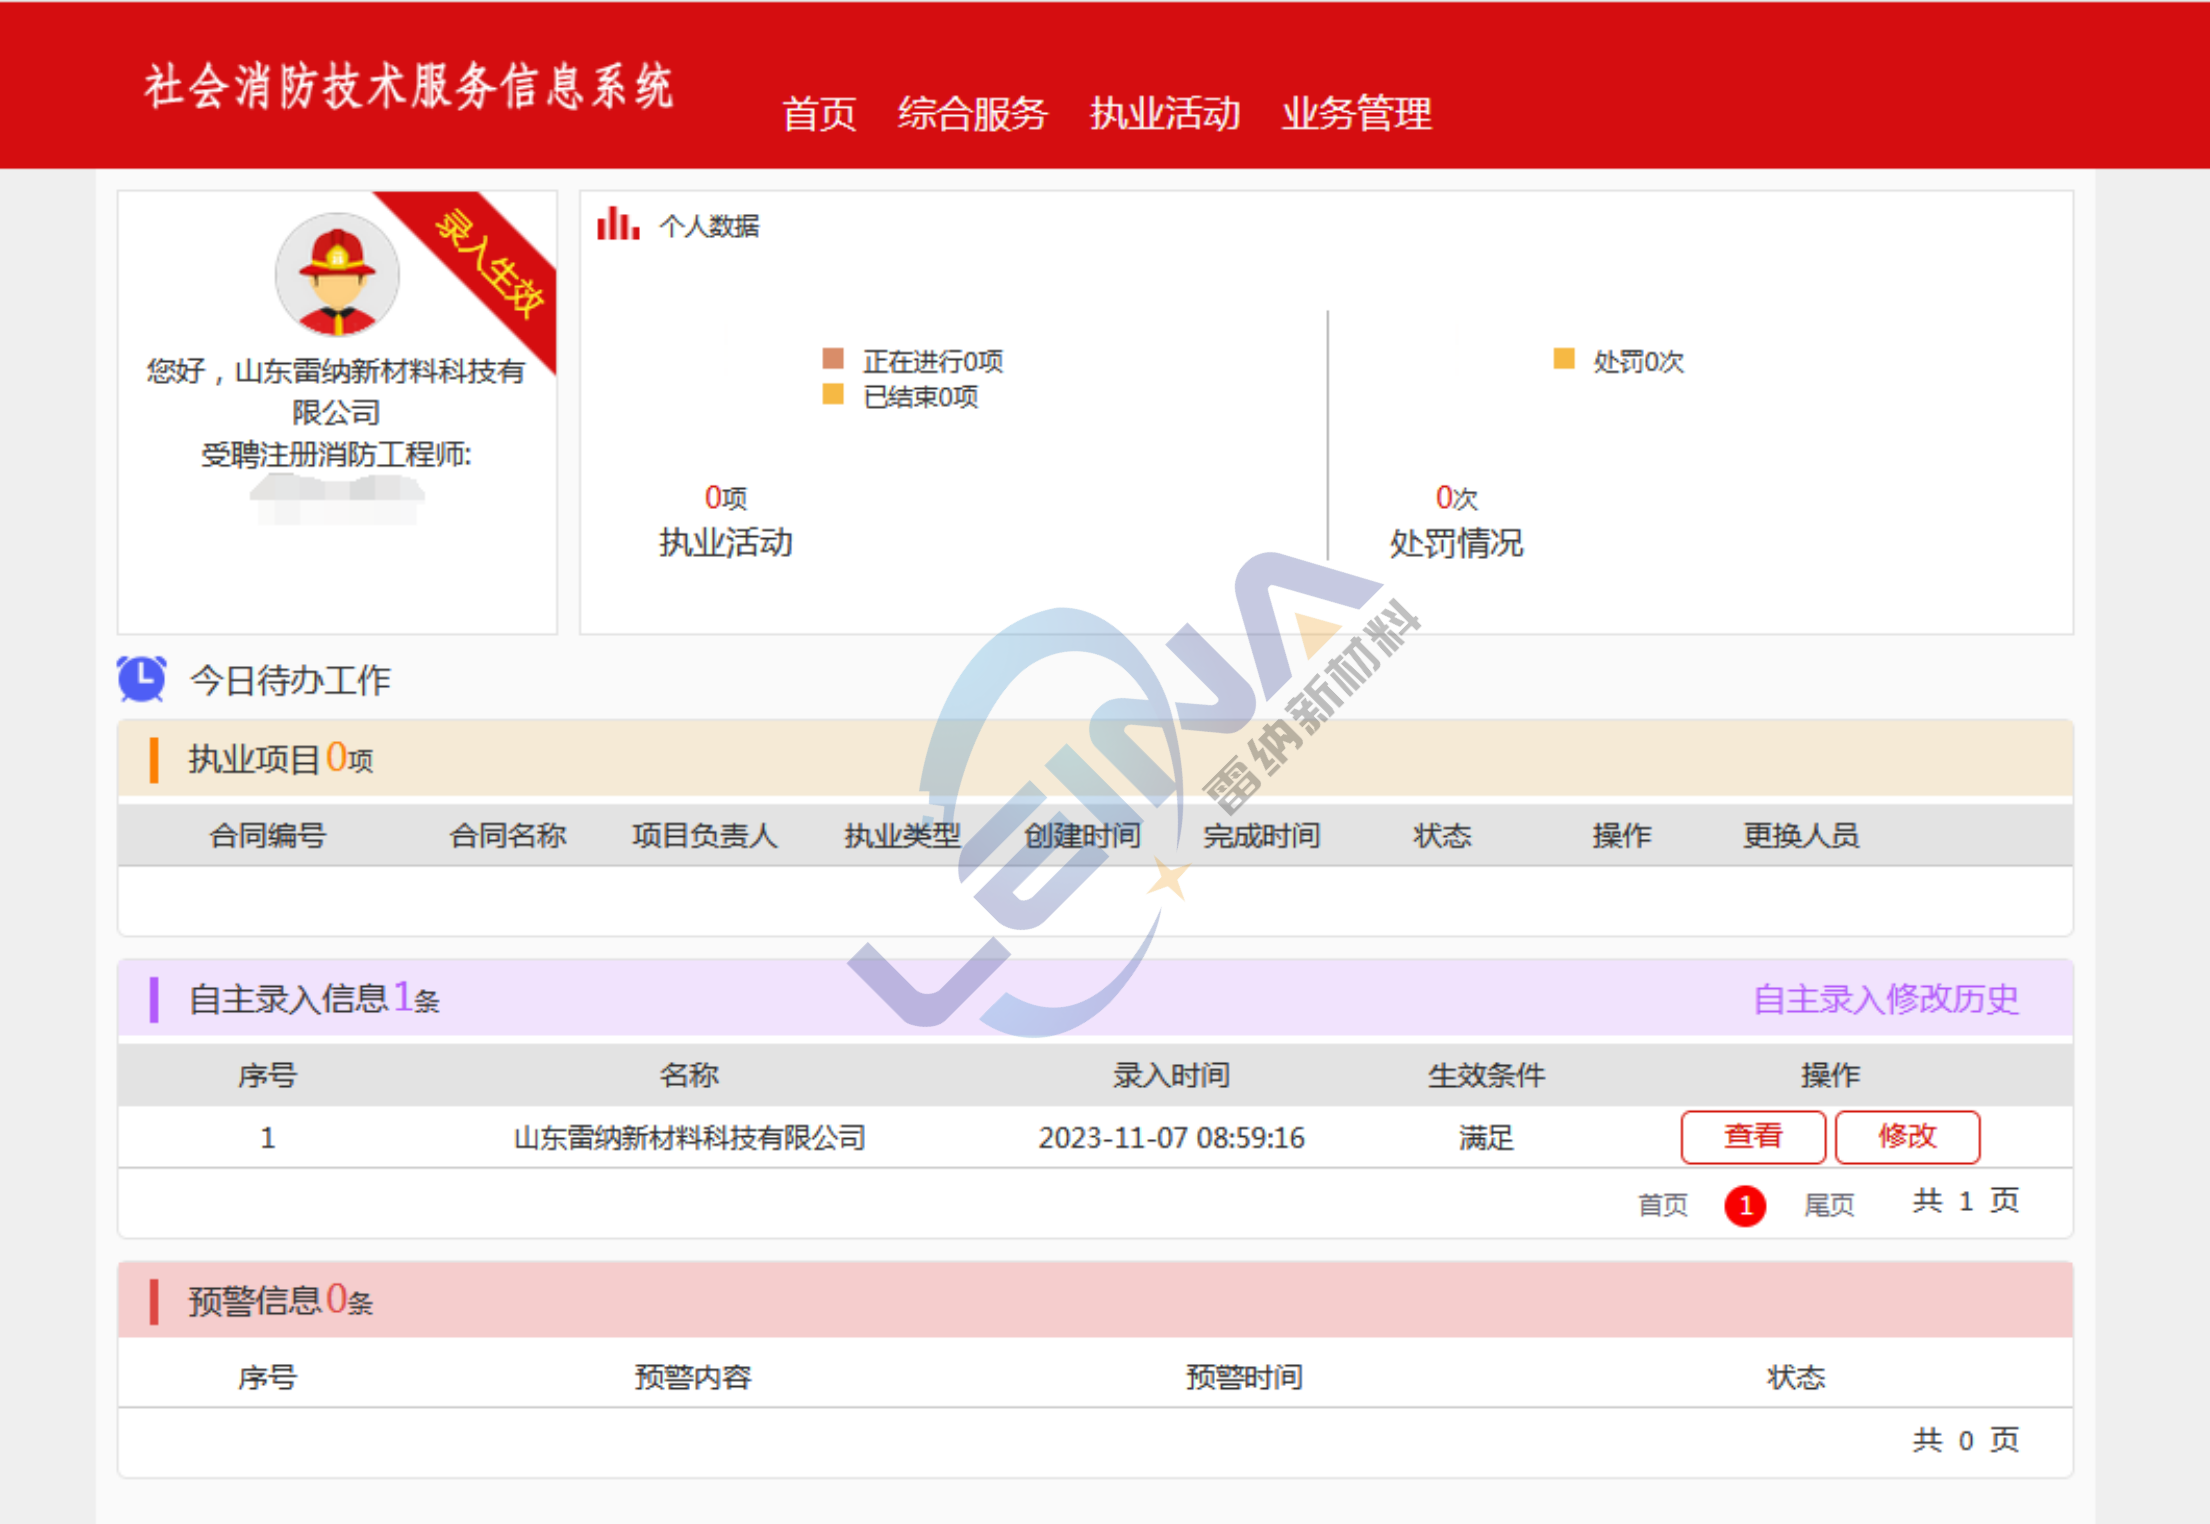Click the 0次 处罚情况 count
This screenshot has width=2210, height=1524.
[x=1456, y=497]
